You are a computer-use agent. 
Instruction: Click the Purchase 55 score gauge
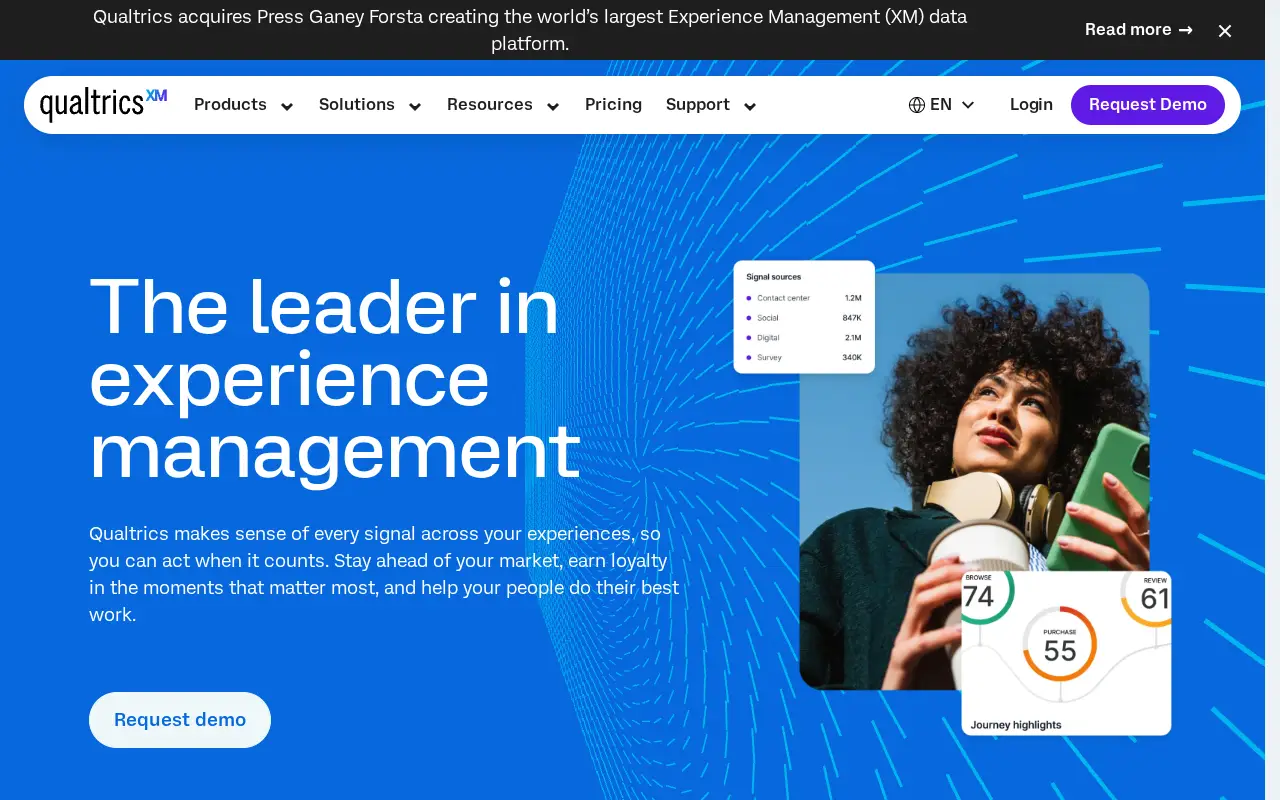pos(1060,645)
